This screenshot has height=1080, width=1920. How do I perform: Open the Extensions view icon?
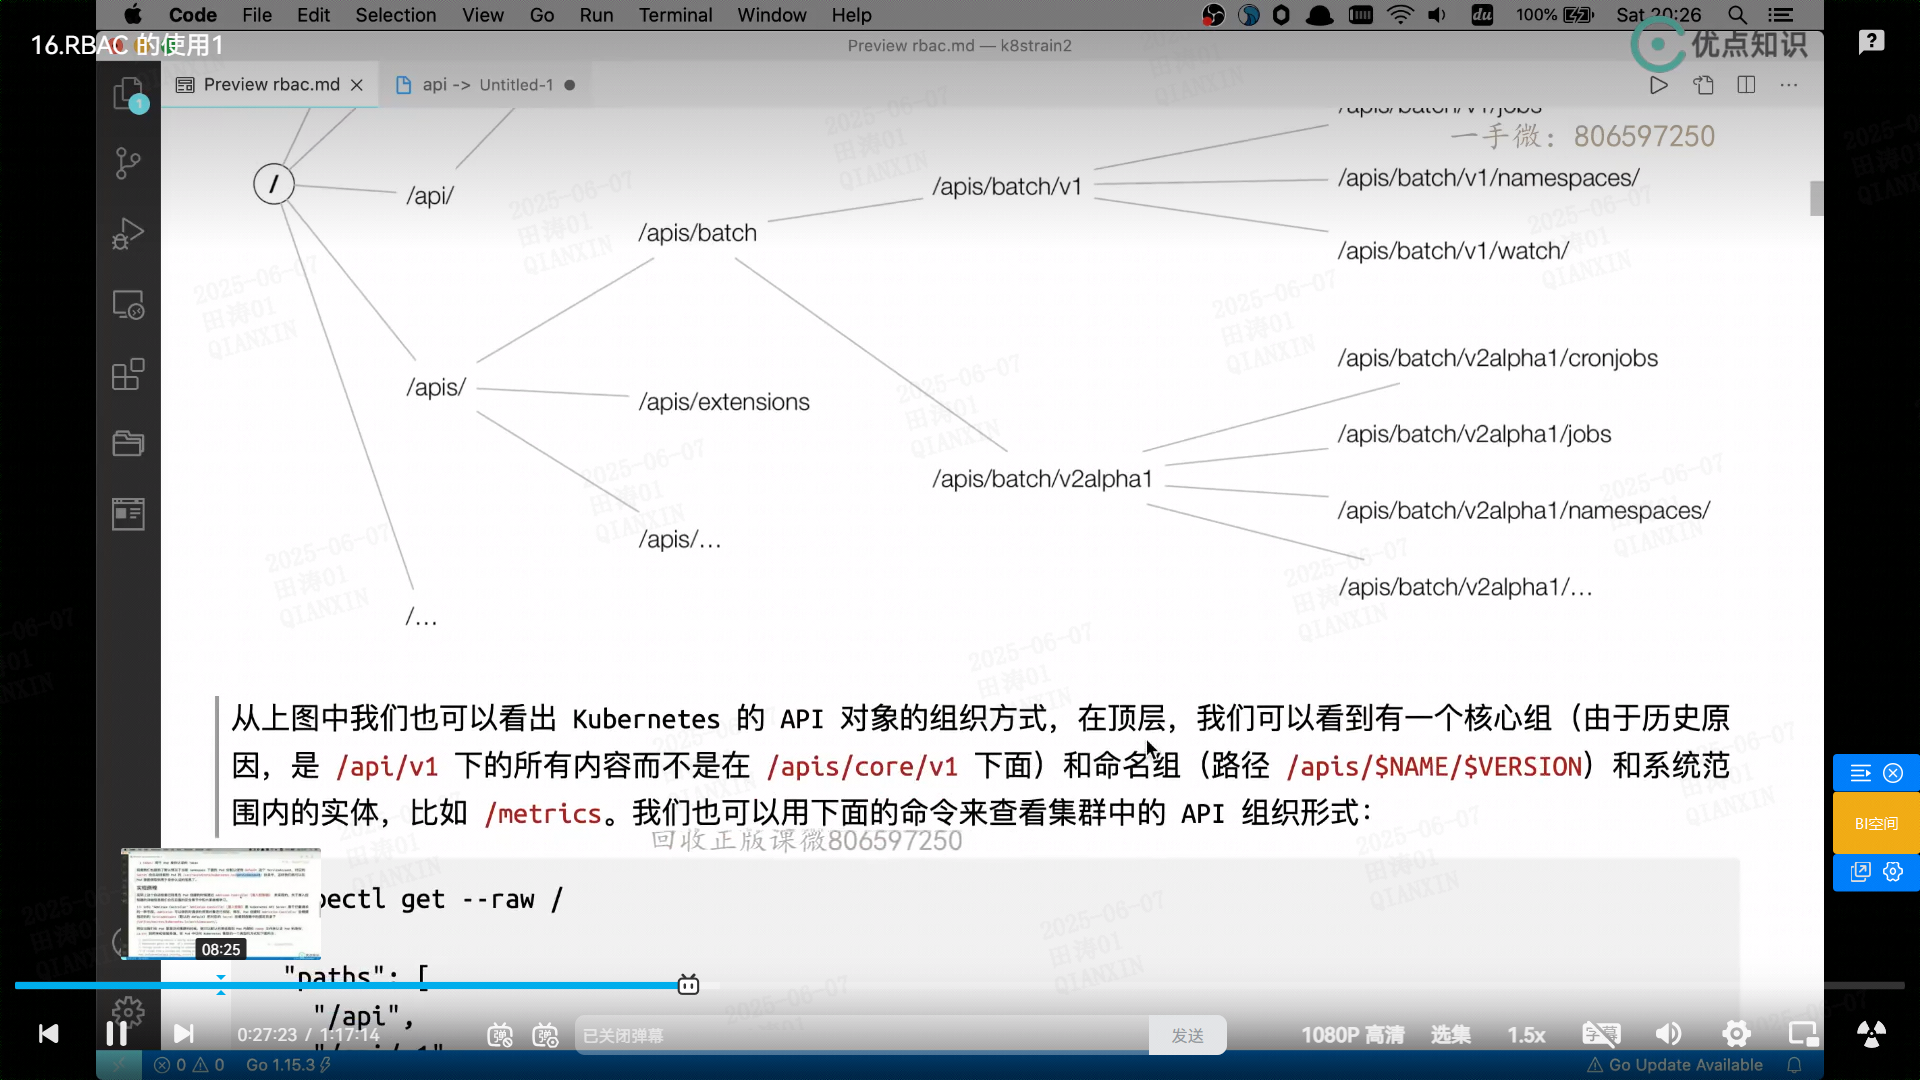pyautogui.click(x=127, y=375)
